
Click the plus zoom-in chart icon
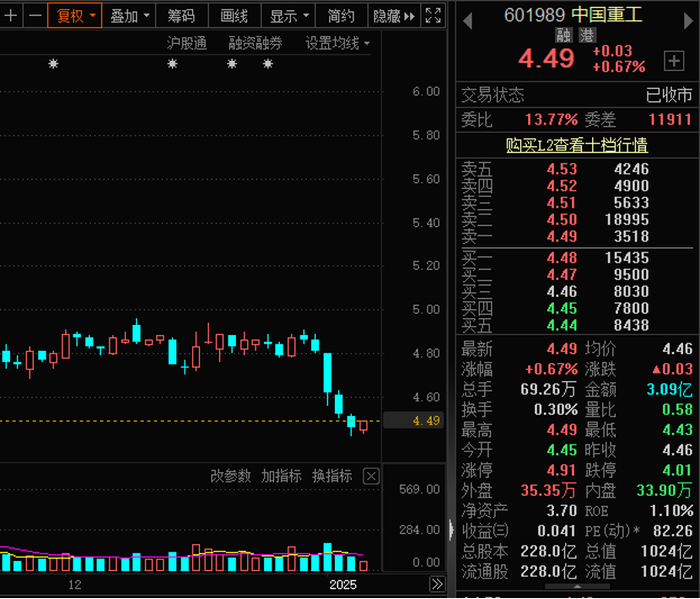pos(11,16)
